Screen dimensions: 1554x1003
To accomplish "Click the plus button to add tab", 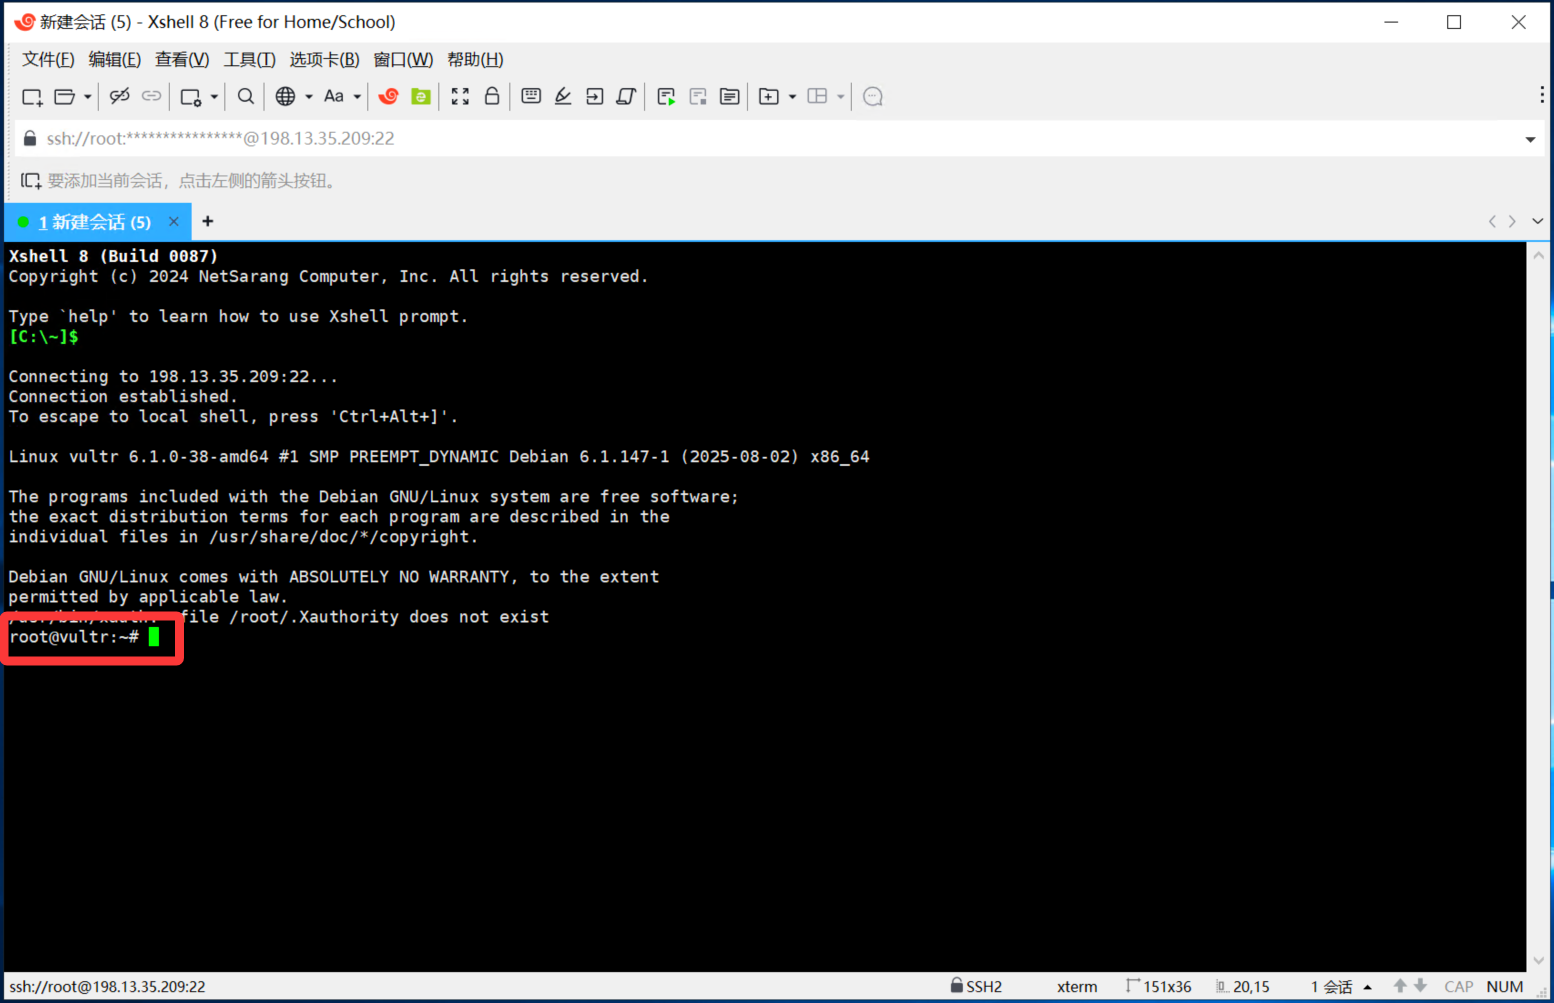I will click(x=208, y=222).
